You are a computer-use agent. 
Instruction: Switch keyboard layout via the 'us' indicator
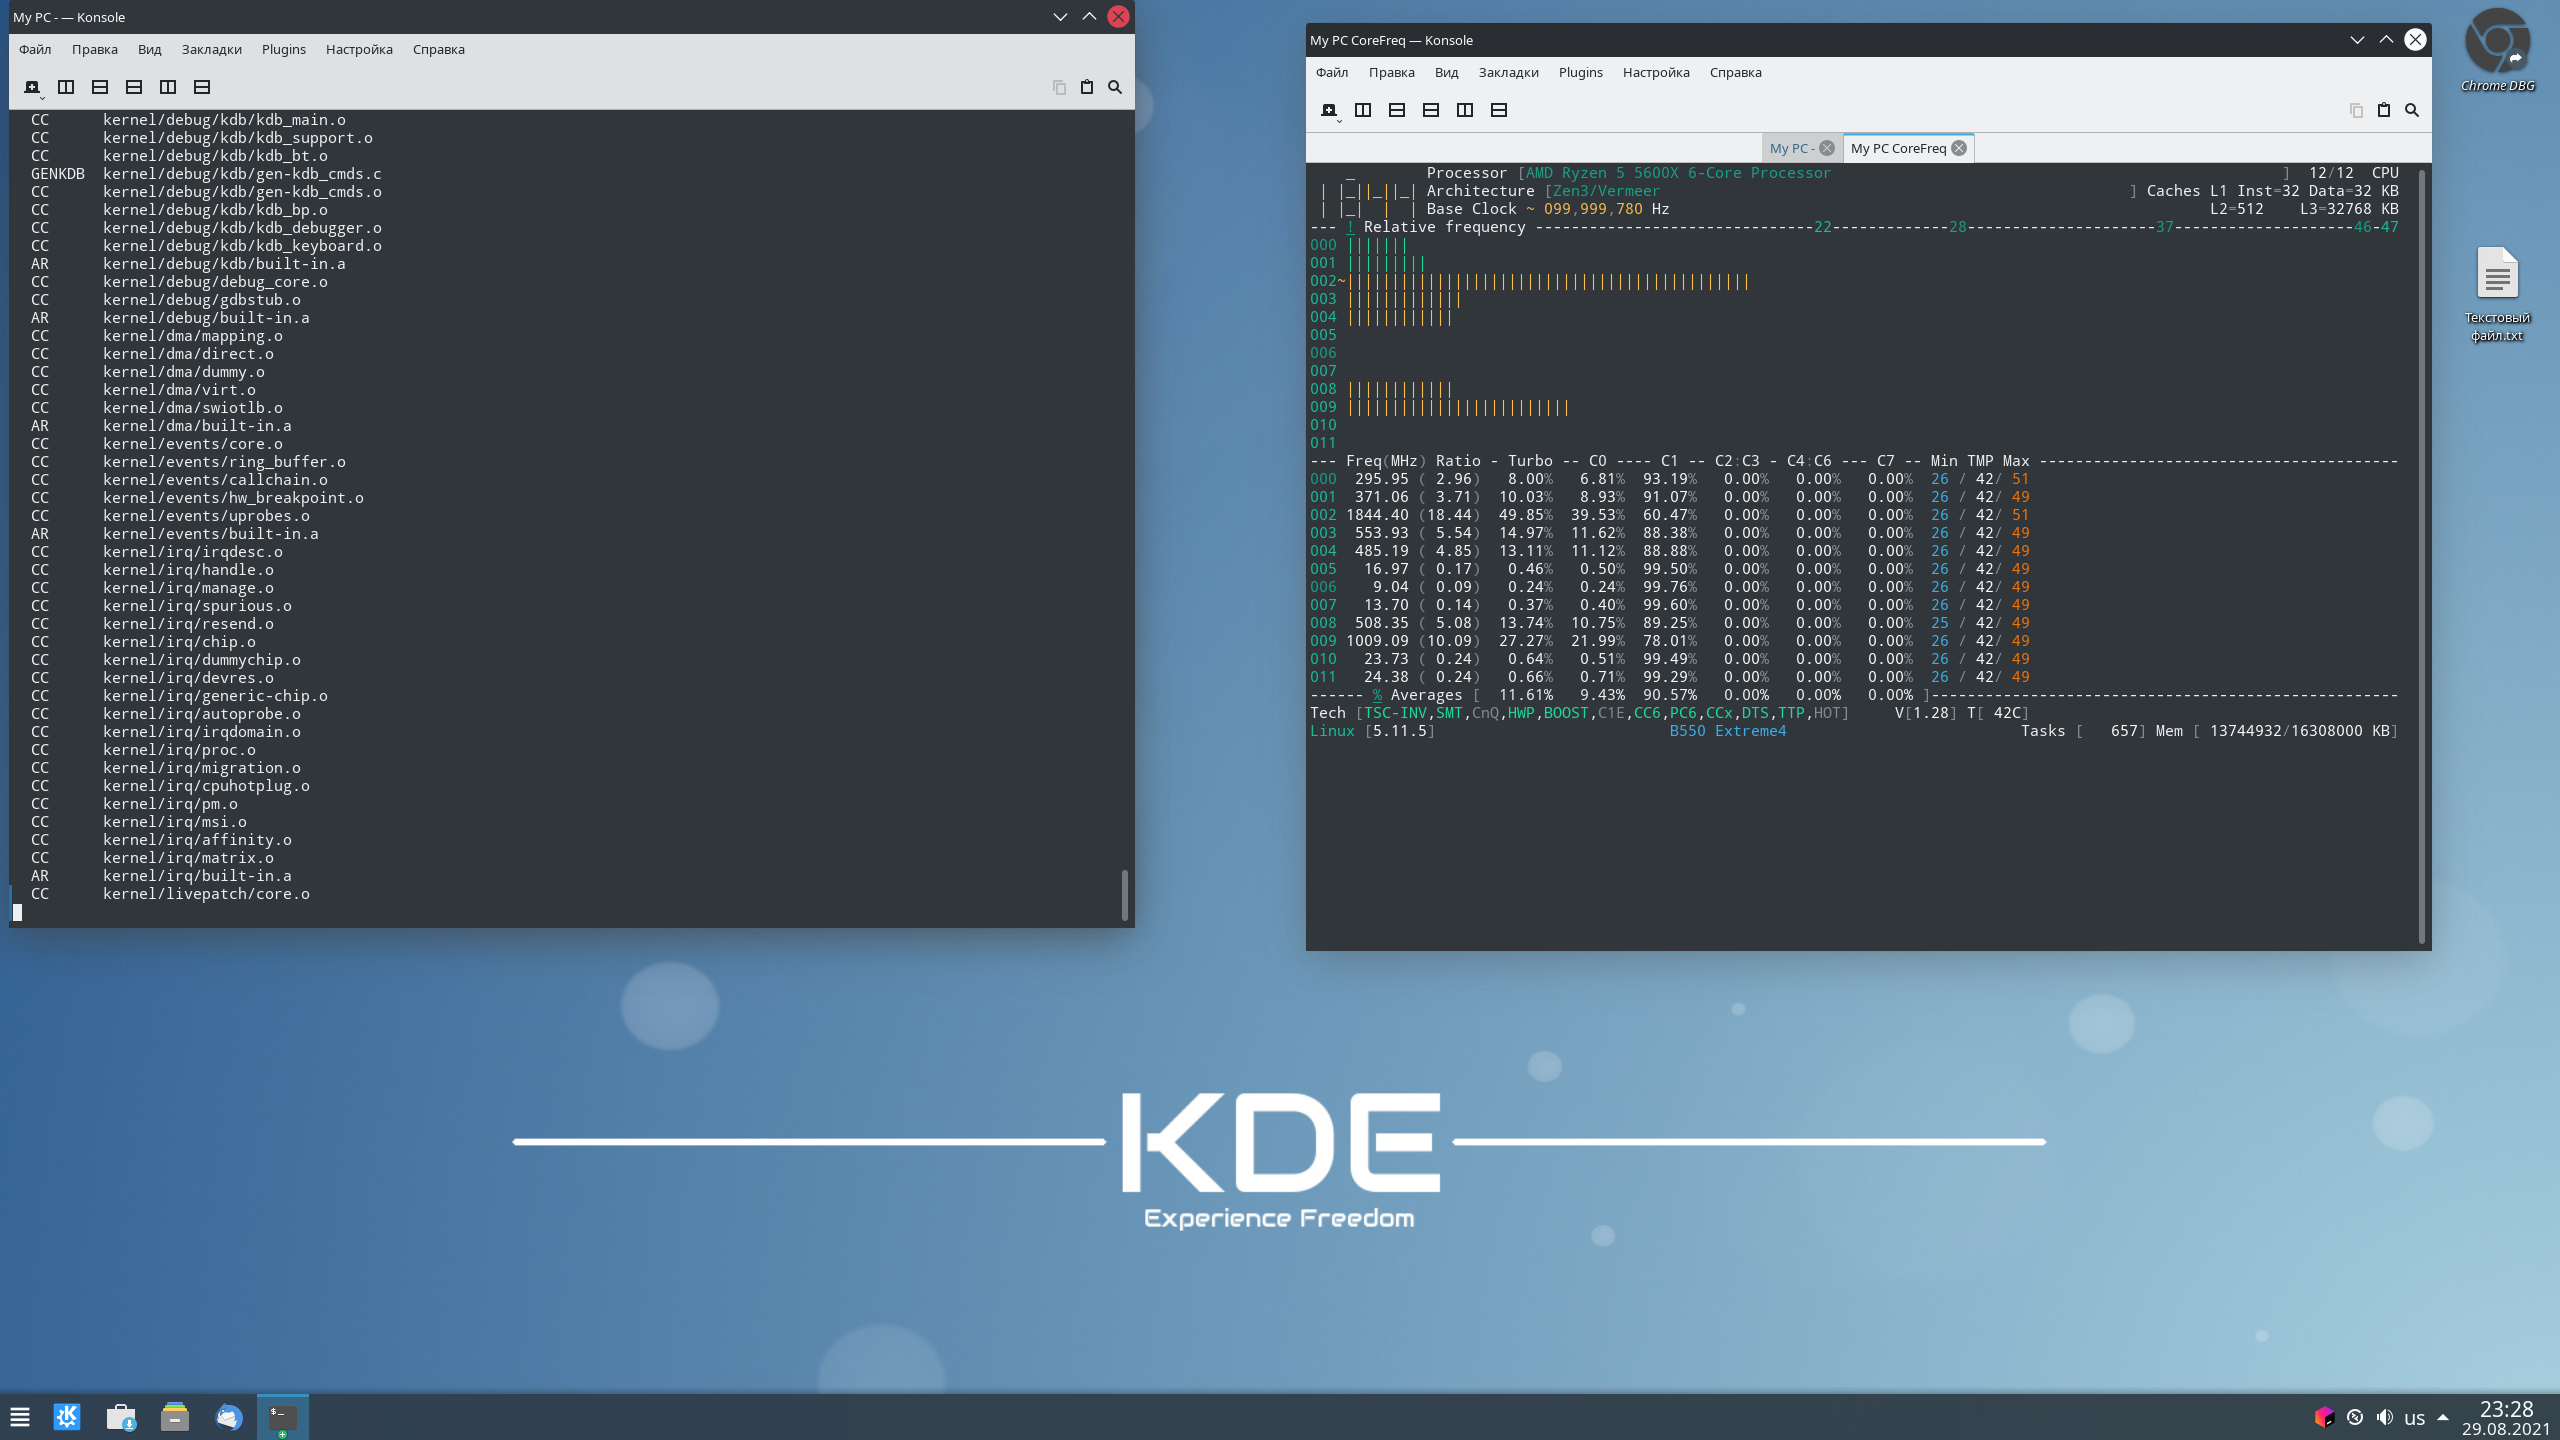point(2414,1418)
